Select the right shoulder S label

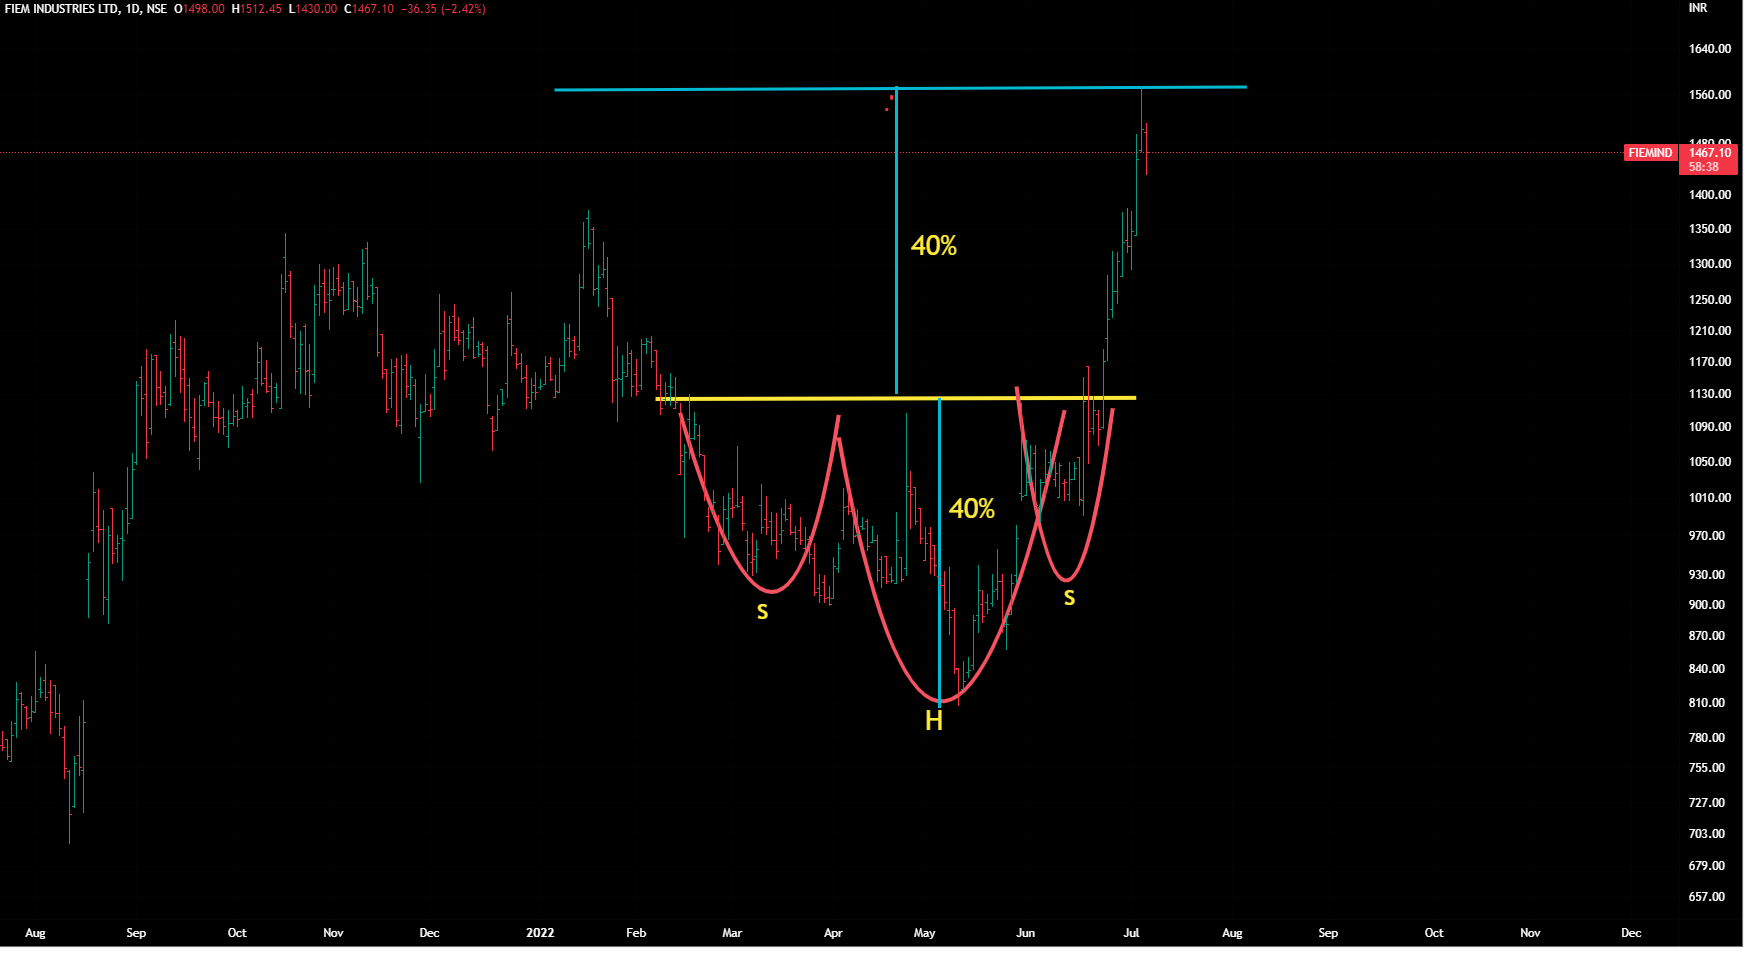tap(1069, 598)
